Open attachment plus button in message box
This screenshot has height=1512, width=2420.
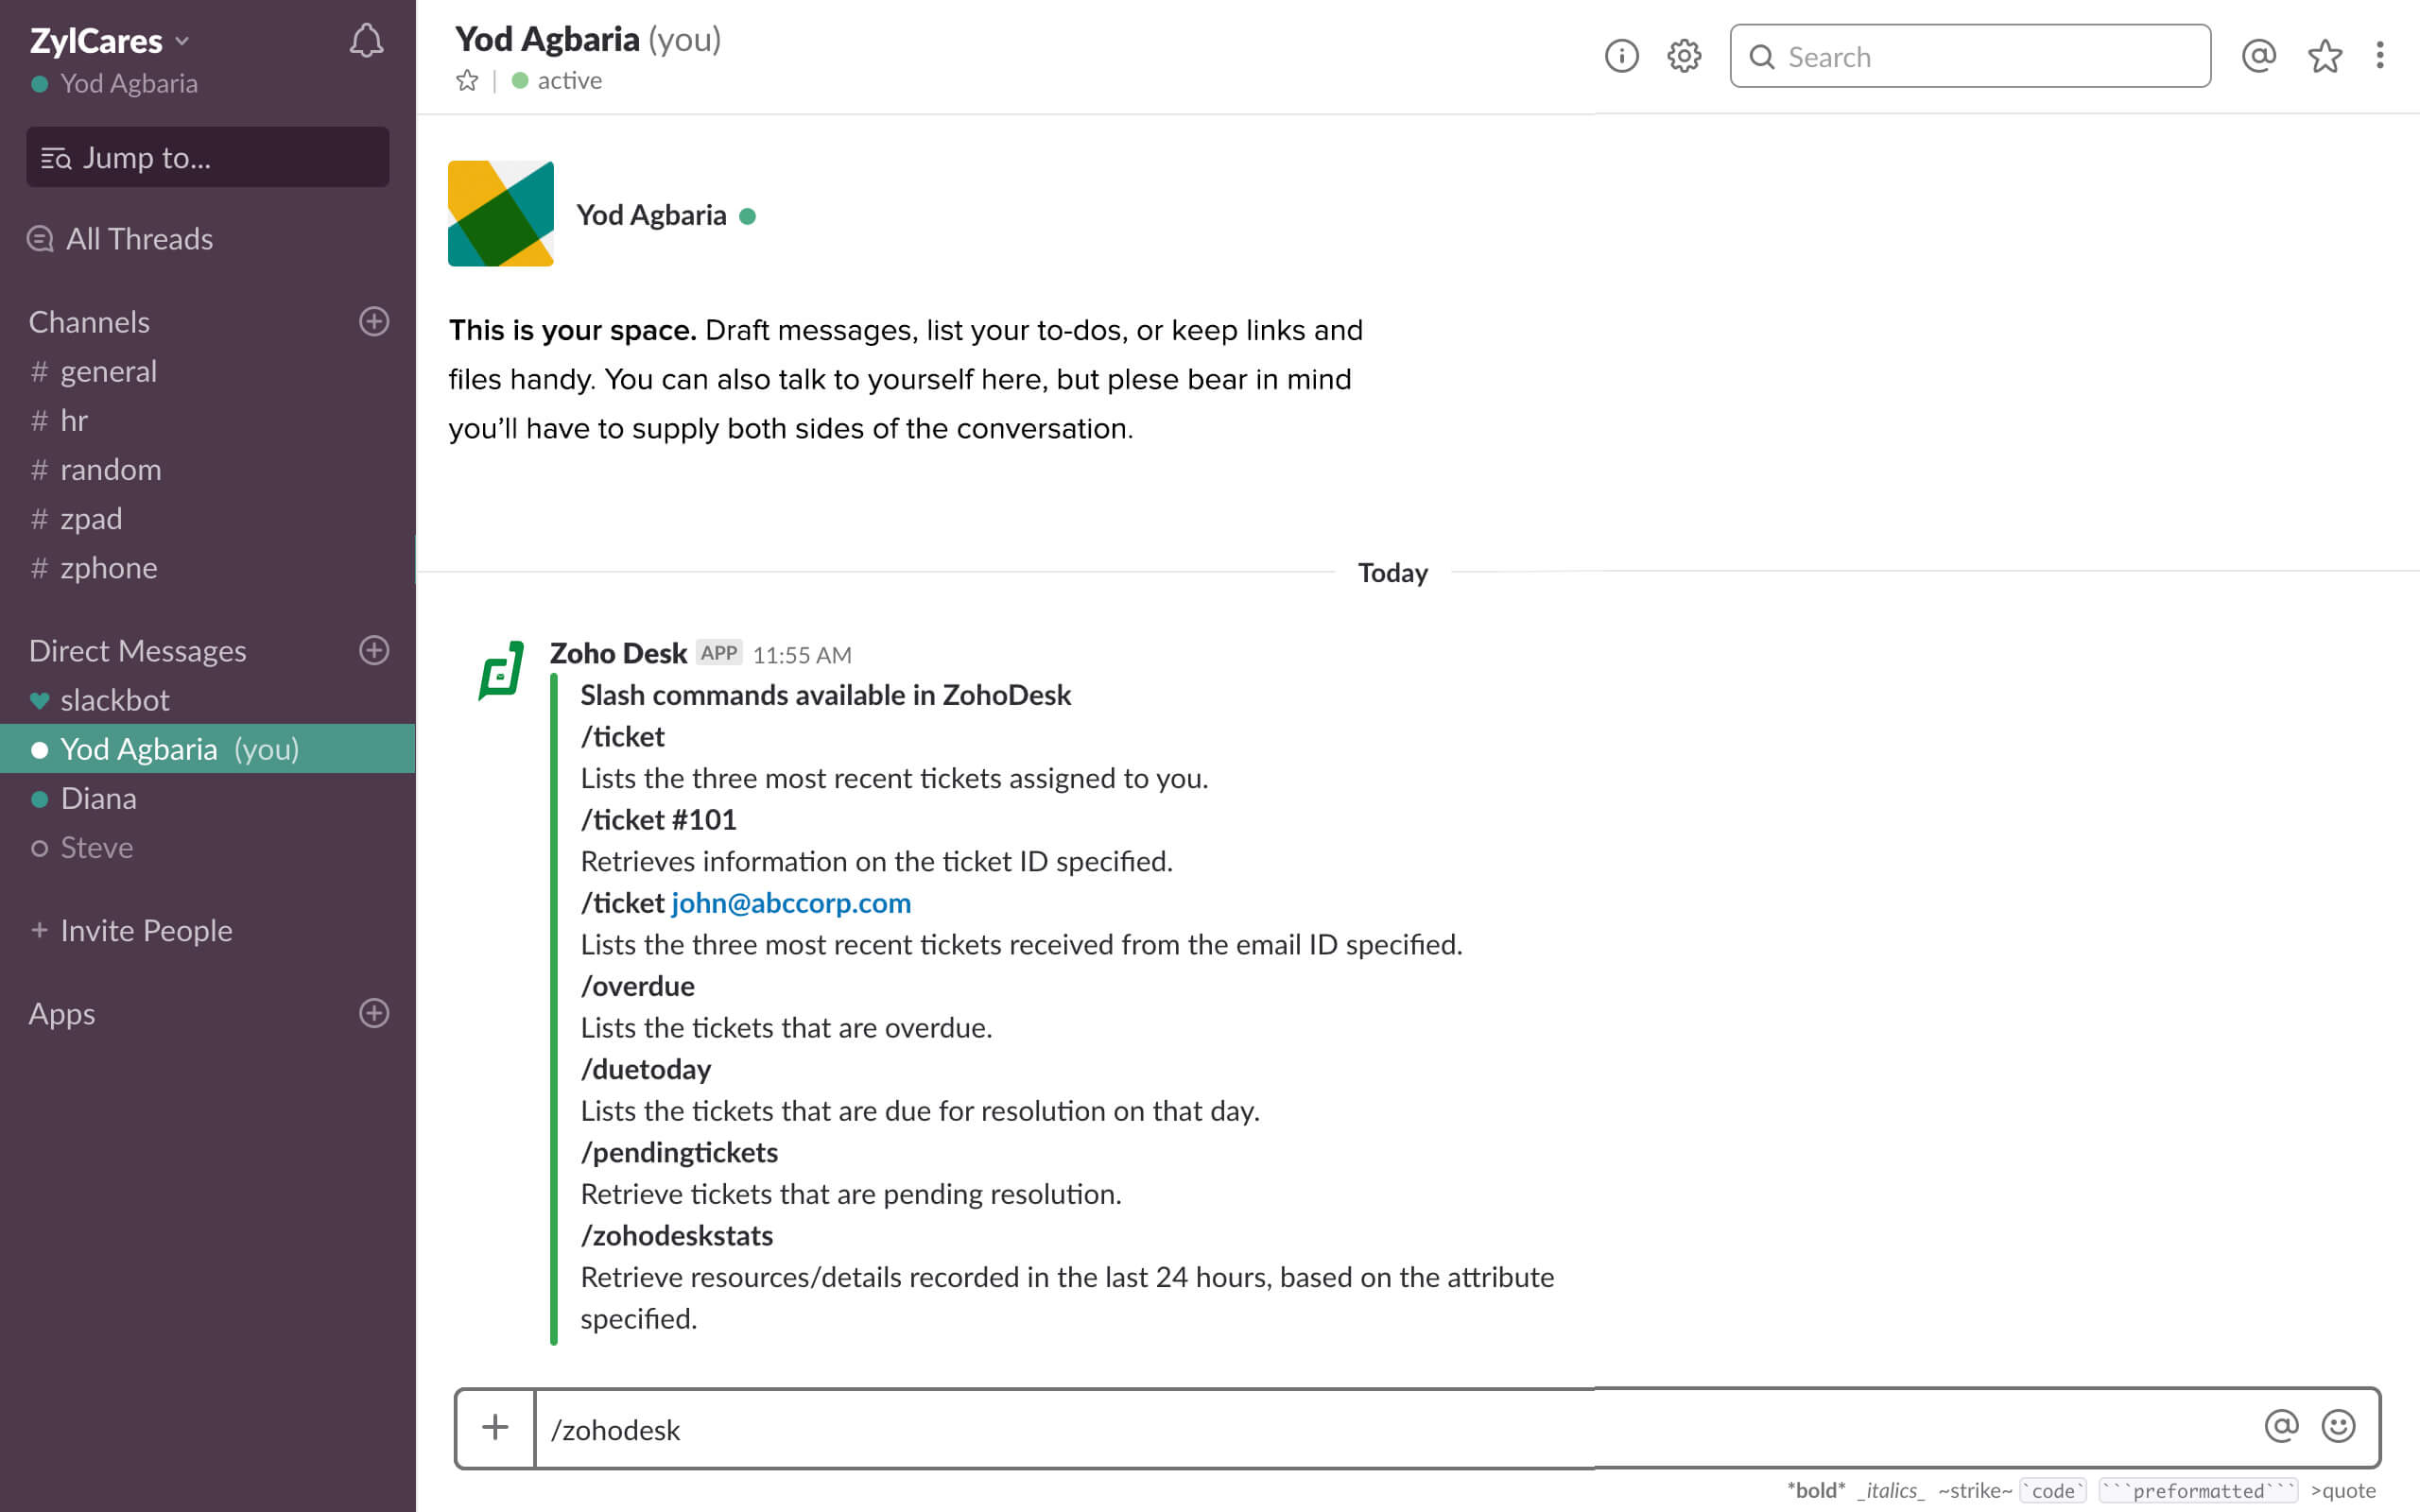(495, 1427)
